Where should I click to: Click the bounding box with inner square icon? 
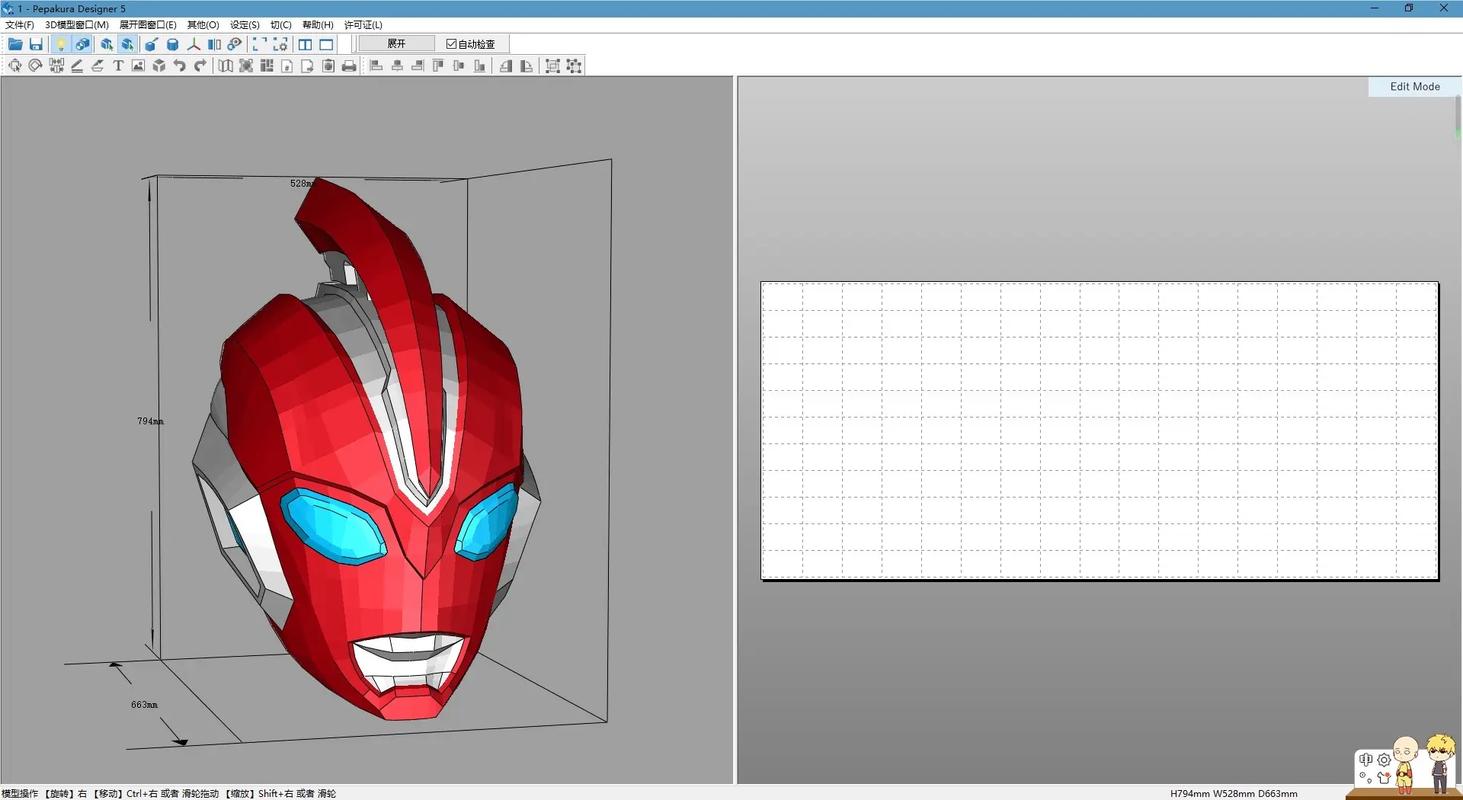point(552,66)
